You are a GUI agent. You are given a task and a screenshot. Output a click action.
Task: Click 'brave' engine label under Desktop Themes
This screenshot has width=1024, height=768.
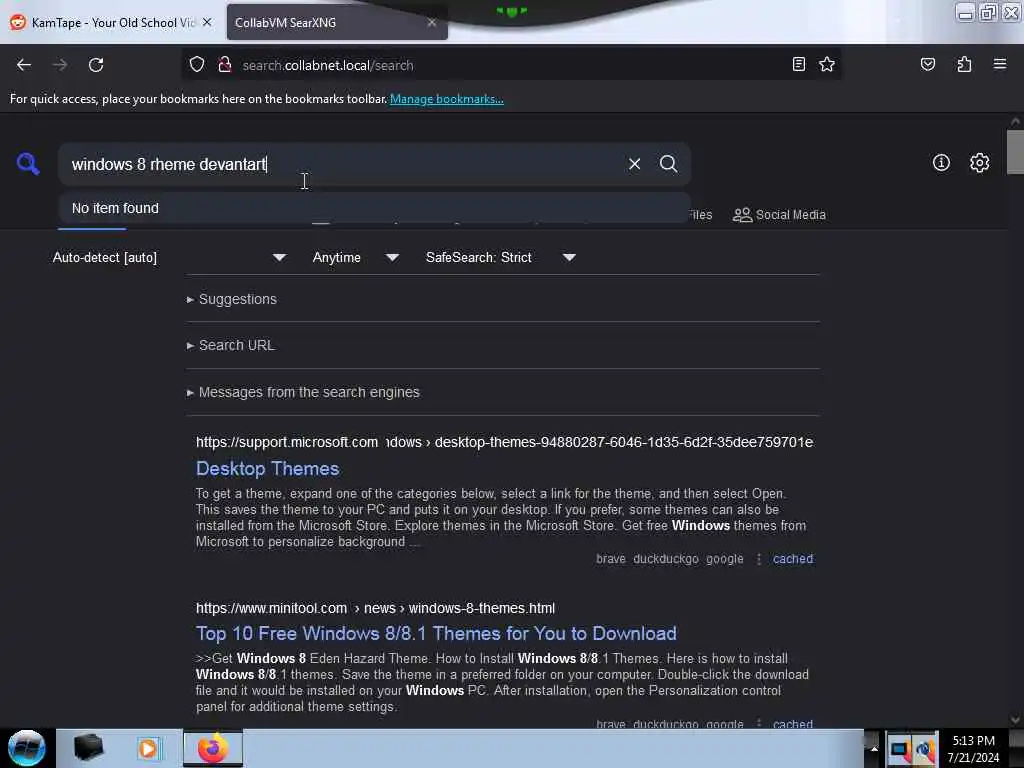point(611,559)
